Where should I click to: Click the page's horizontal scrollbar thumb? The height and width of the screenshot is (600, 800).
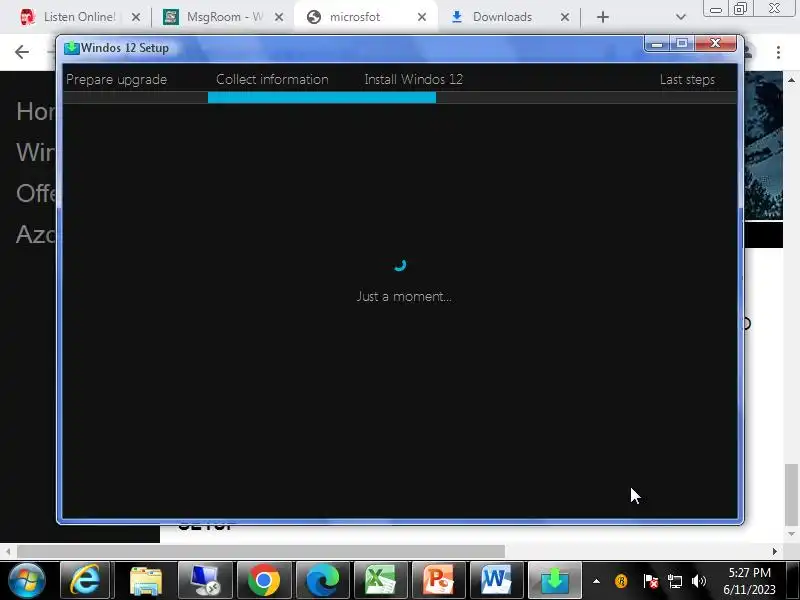click(x=261, y=552)
